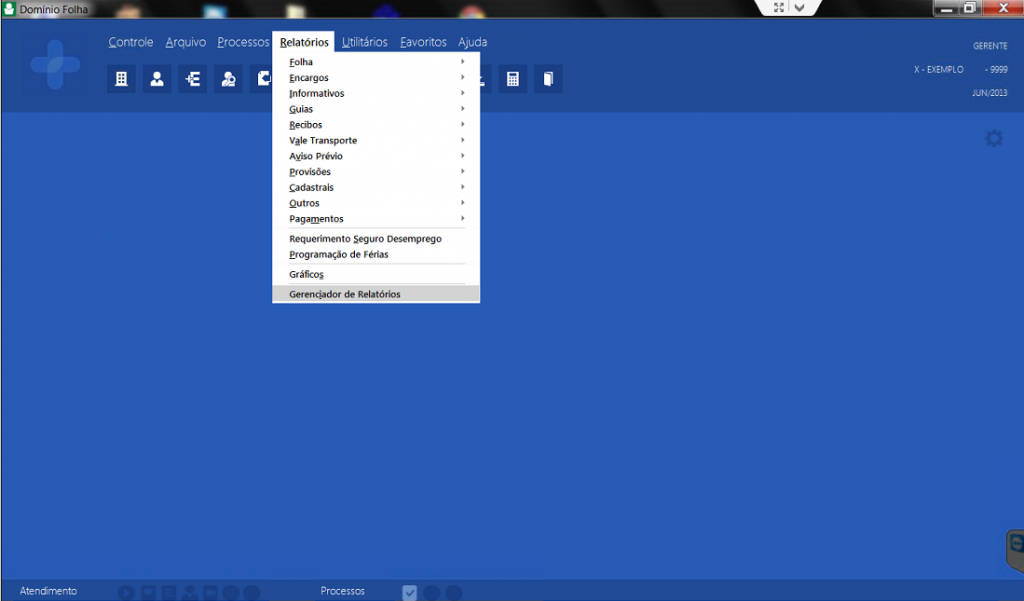Expand the Vale Transporte submenu
1024x601 pixels.
[376, 140]
